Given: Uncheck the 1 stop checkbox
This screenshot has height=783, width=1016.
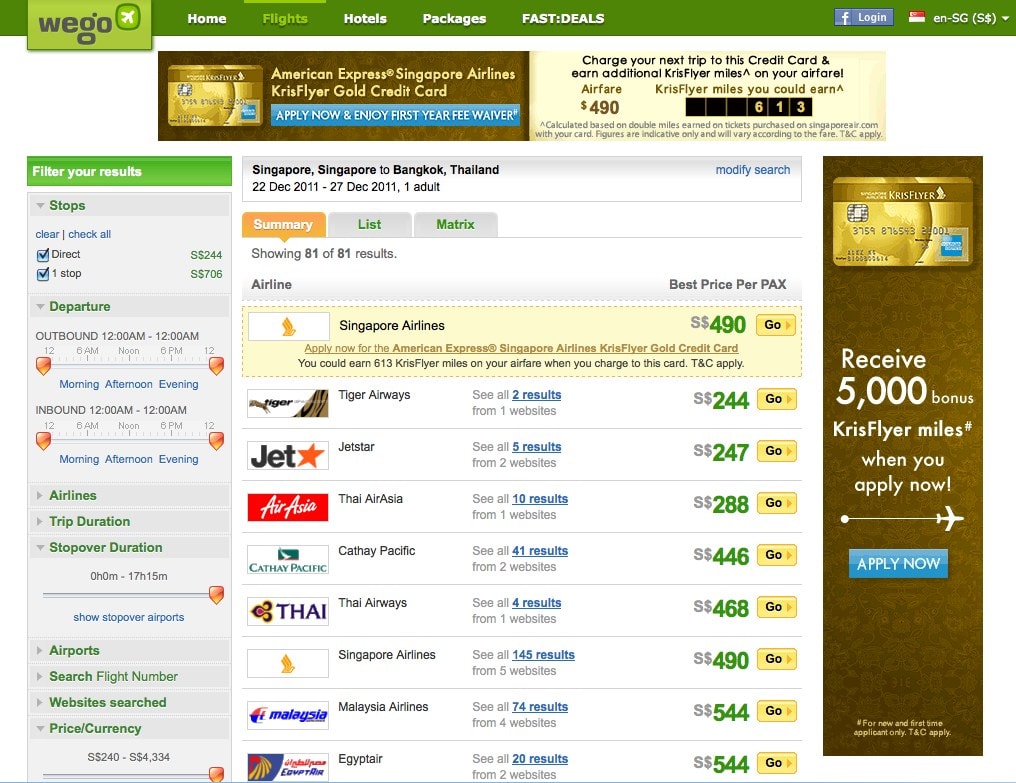Looking at the screenshot, I should pyautogui.click(x=43, y=274).
